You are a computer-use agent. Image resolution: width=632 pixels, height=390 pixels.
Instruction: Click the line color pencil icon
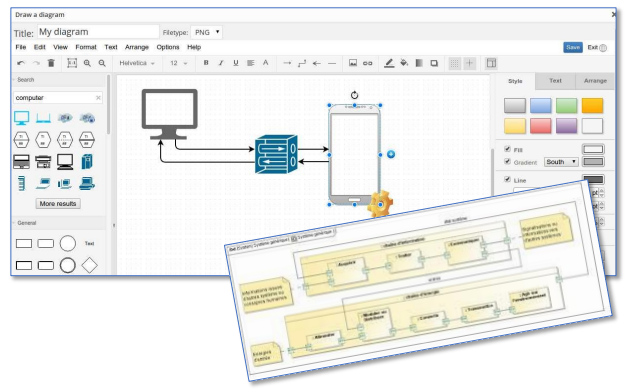tap(389, 63)
